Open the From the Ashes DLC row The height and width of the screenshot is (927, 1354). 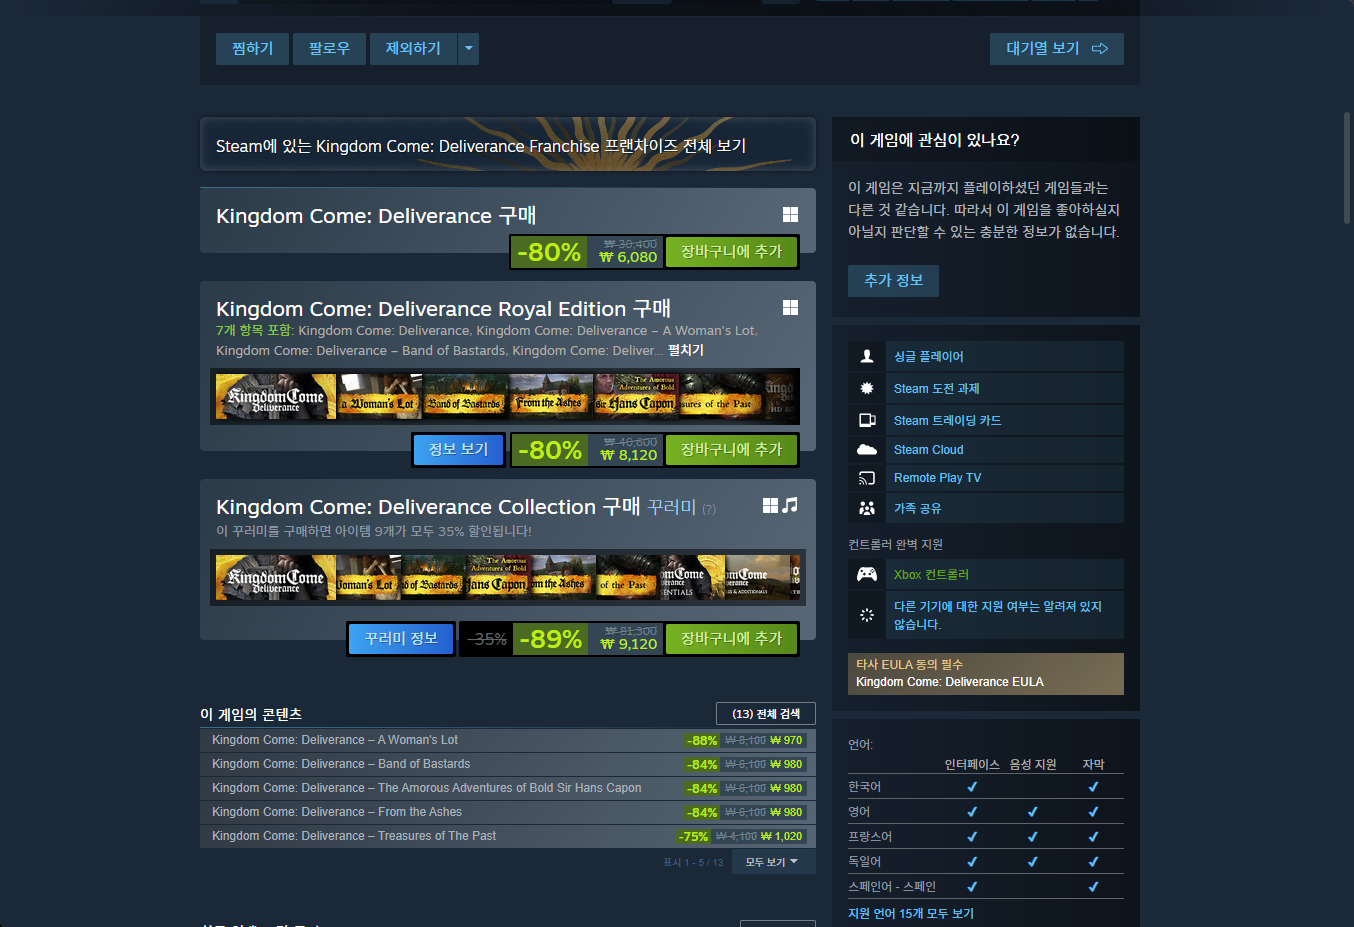508,812
